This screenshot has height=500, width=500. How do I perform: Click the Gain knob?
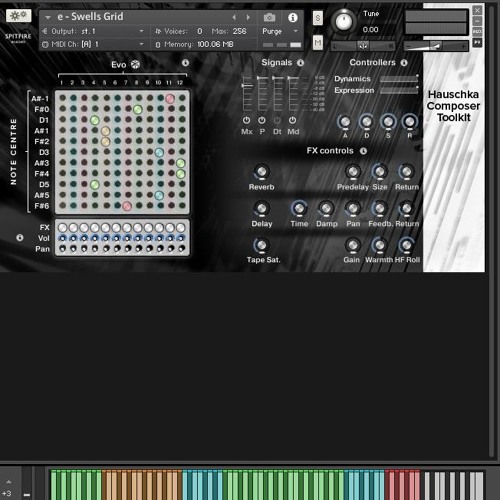[353, 245]
